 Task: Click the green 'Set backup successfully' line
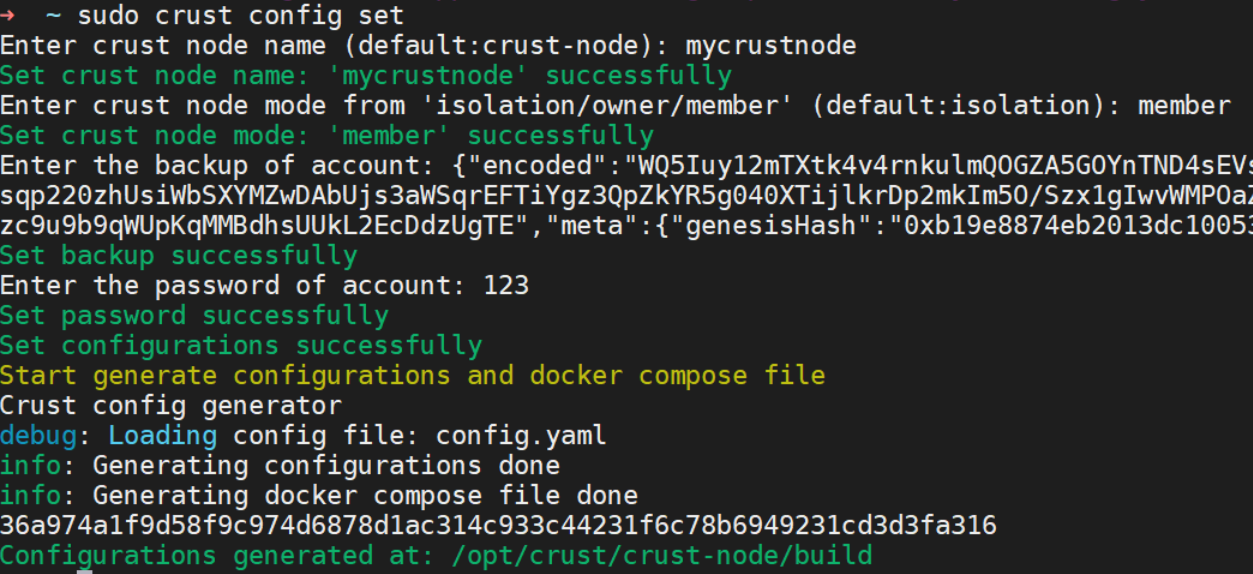pyautogui.click(x=179, y=256)
